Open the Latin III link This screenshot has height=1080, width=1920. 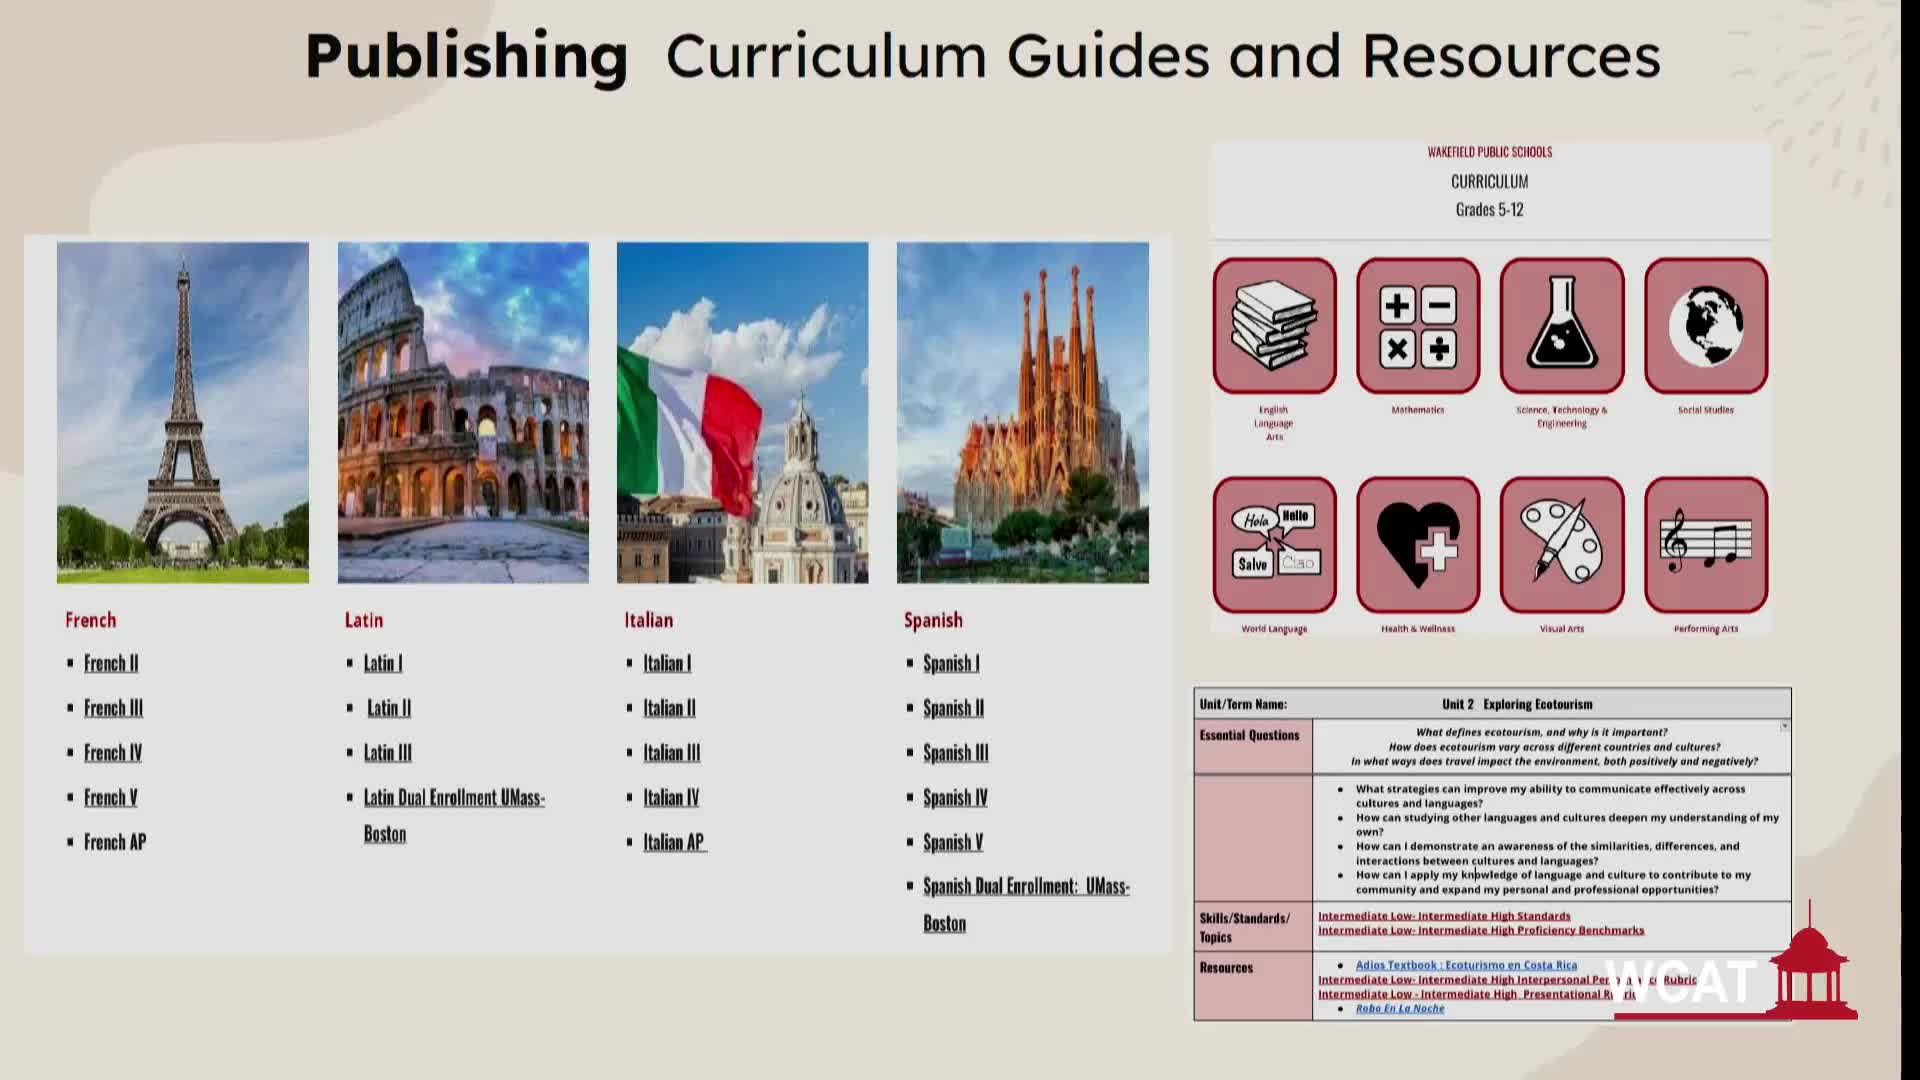388,752
